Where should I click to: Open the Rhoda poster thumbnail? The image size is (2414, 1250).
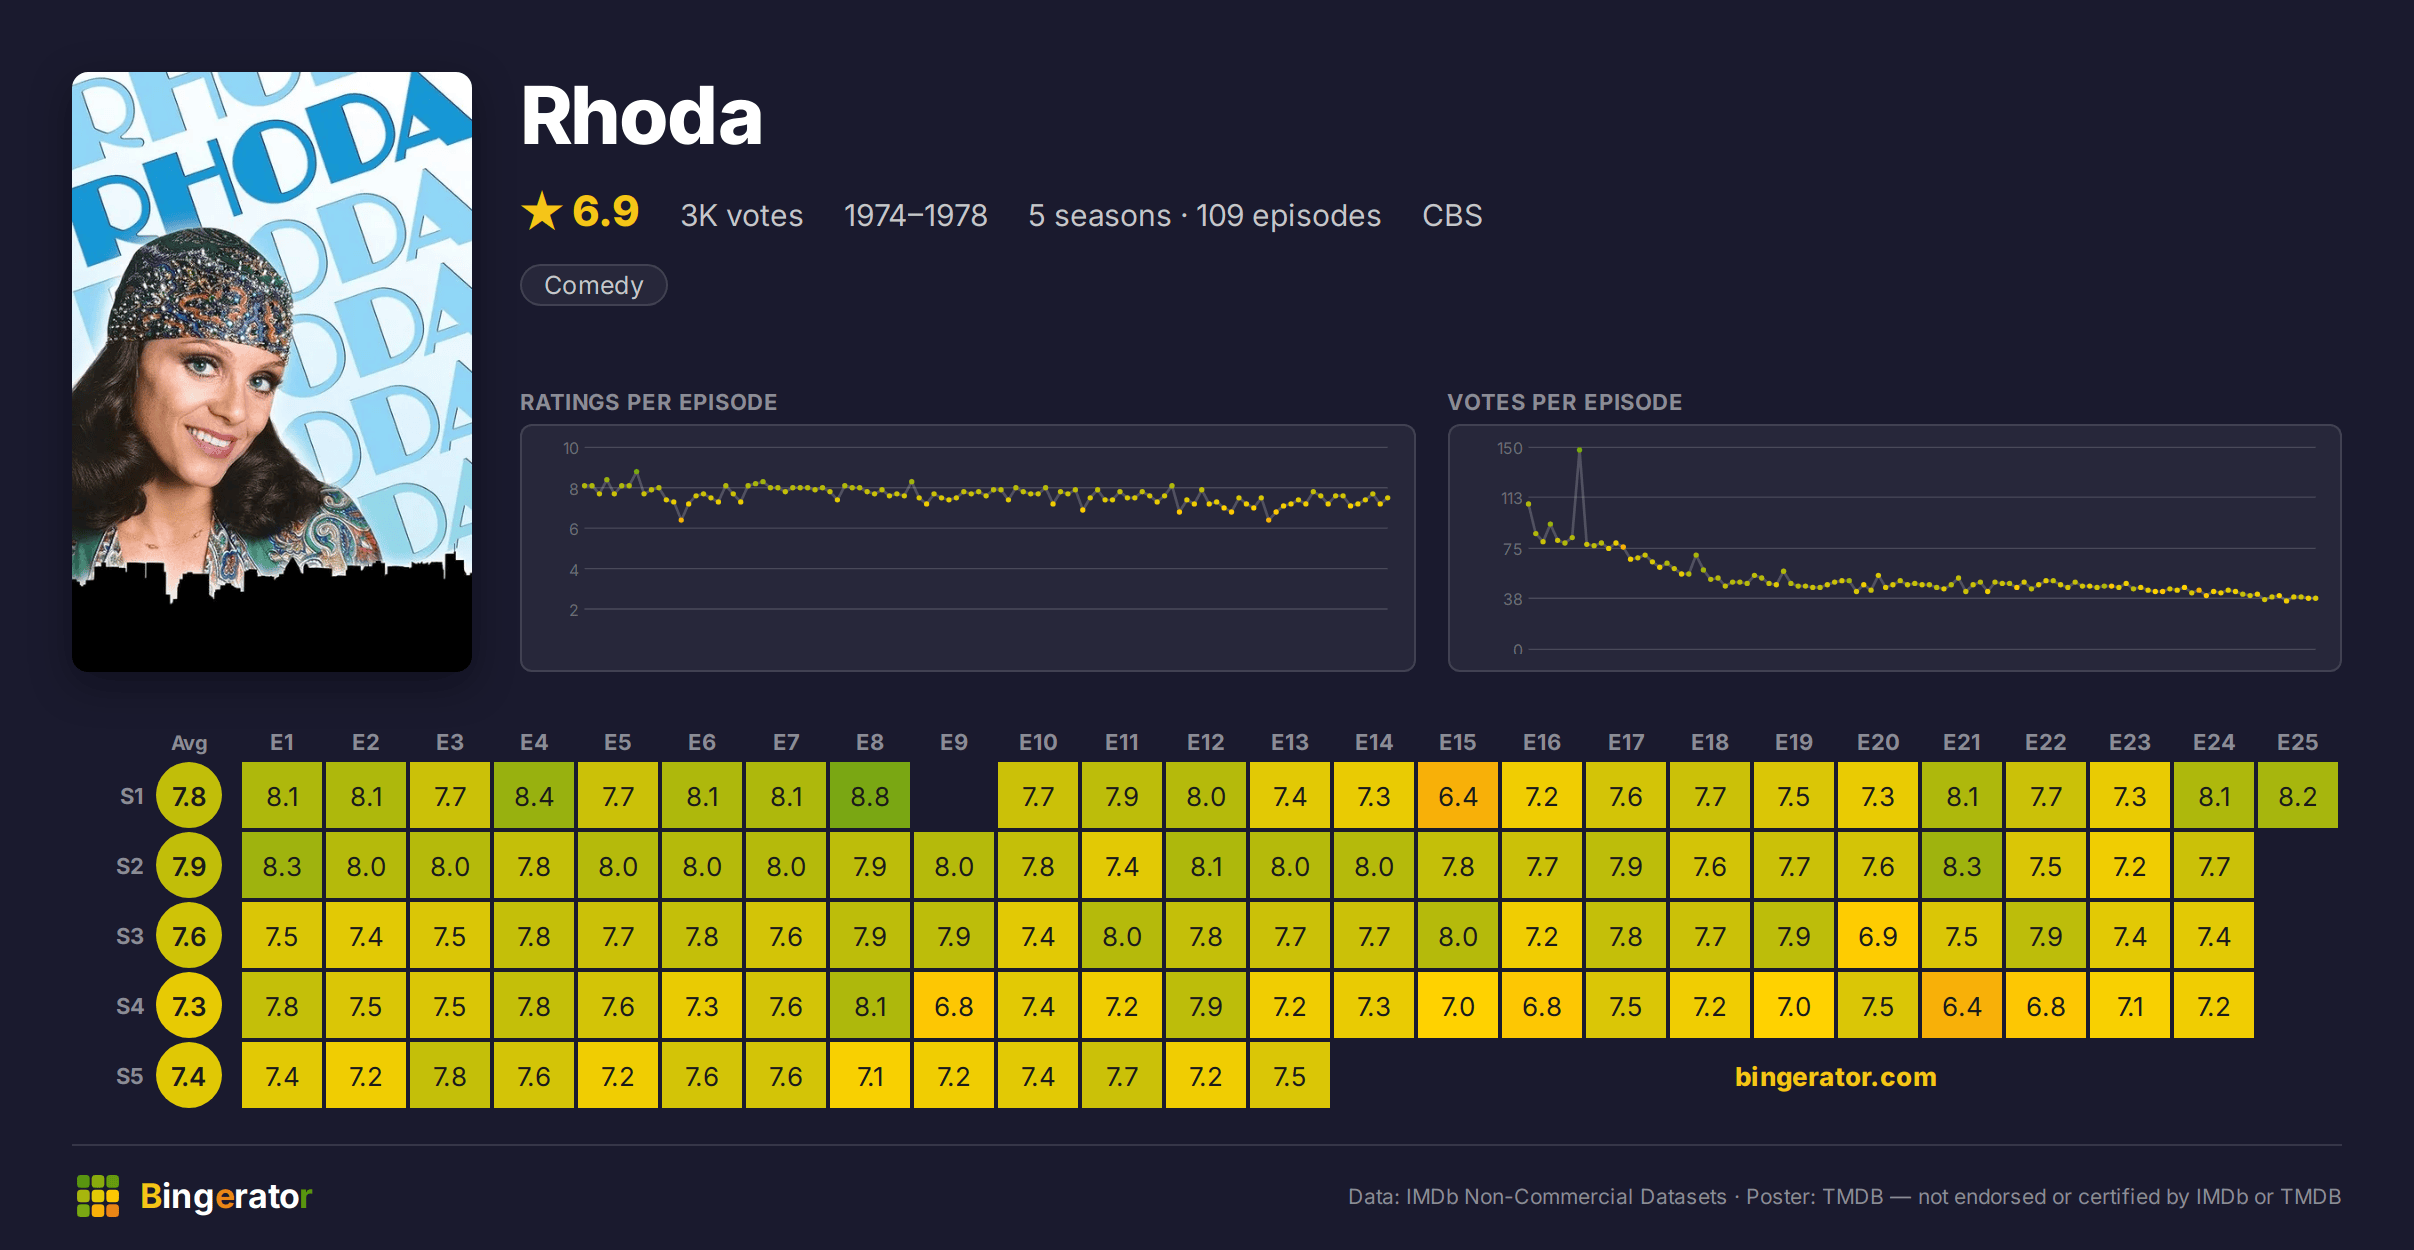(272, 372)
